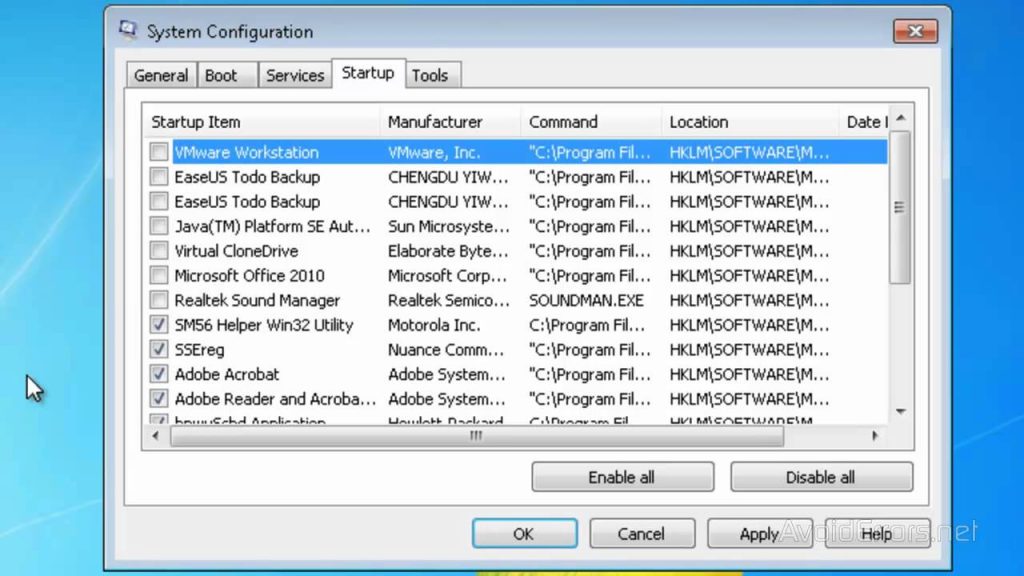Click the horizontal scrollbar thumb
The image size is (1024, 576).
tap(477, 436)
